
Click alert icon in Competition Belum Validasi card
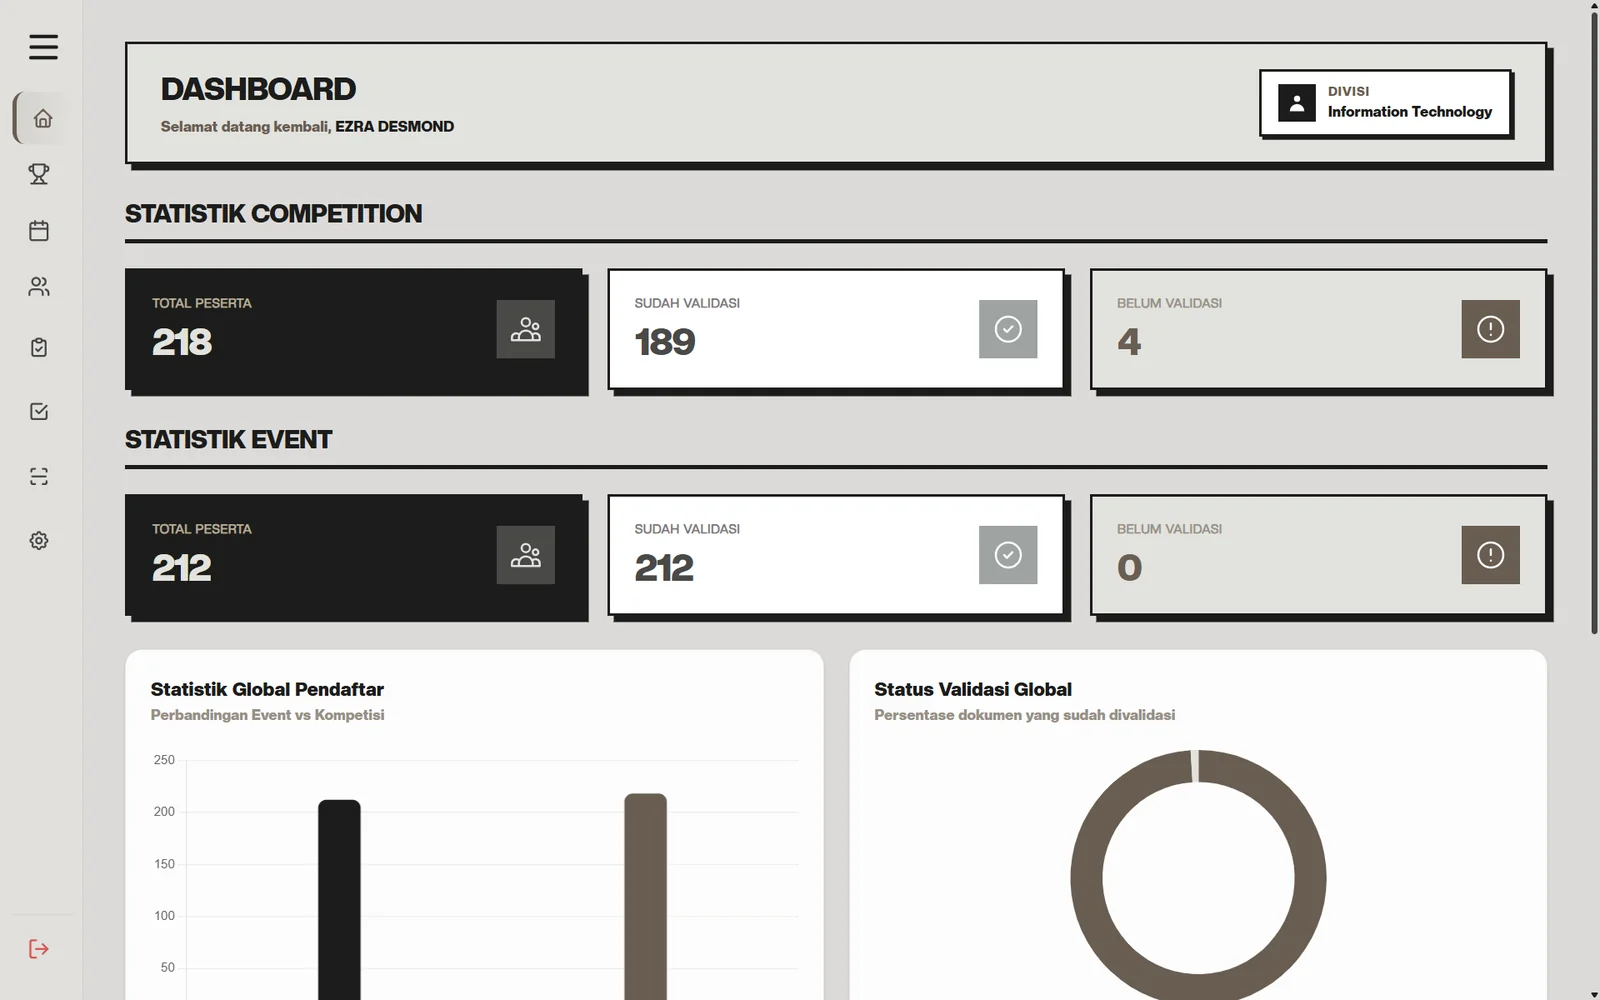[x=1490, y=329]
